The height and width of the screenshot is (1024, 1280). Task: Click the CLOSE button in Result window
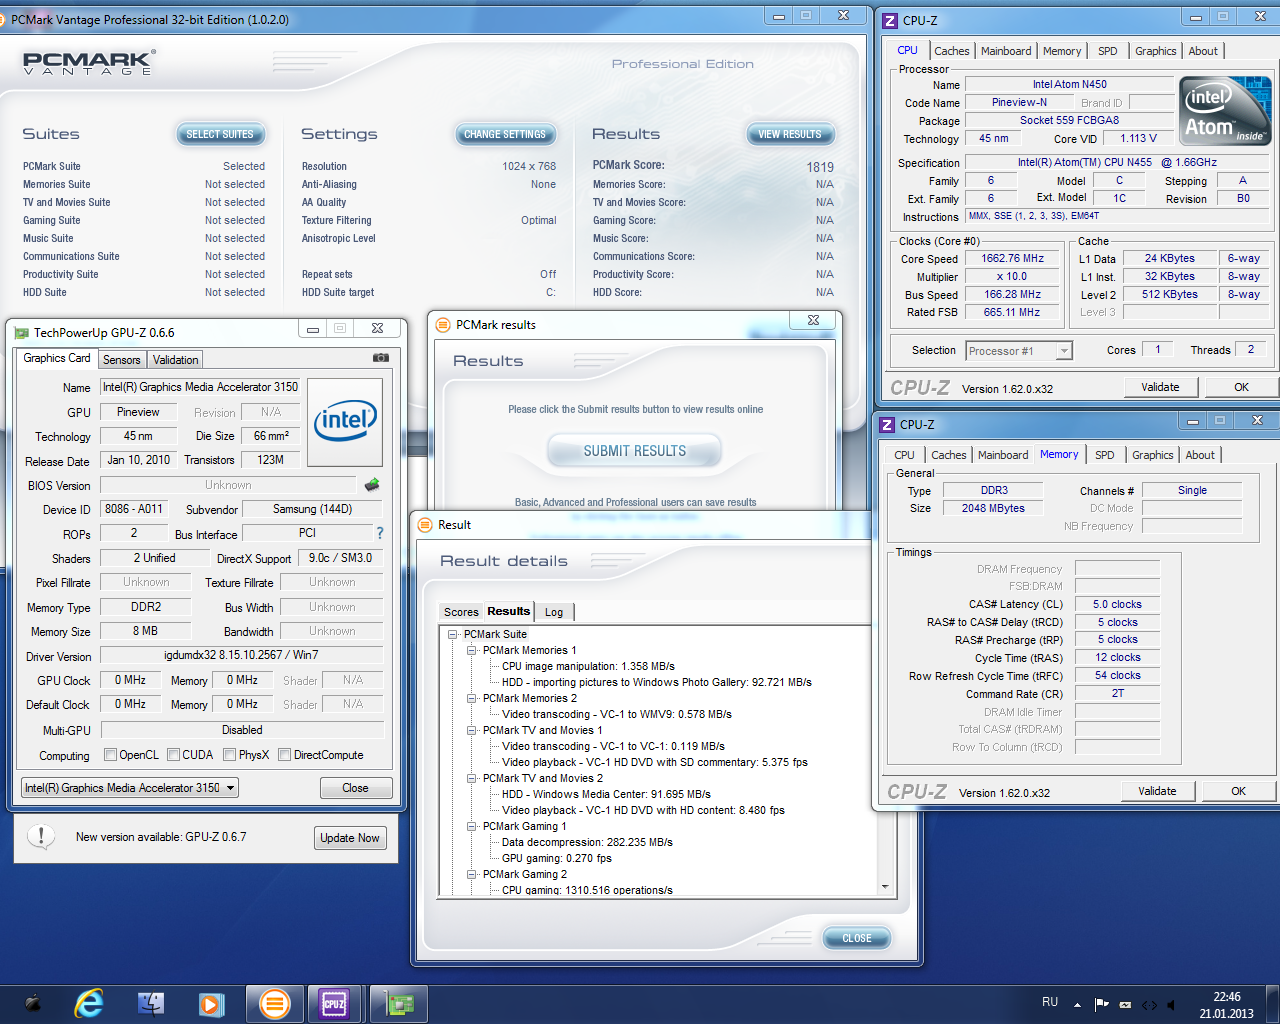(857, 938)
